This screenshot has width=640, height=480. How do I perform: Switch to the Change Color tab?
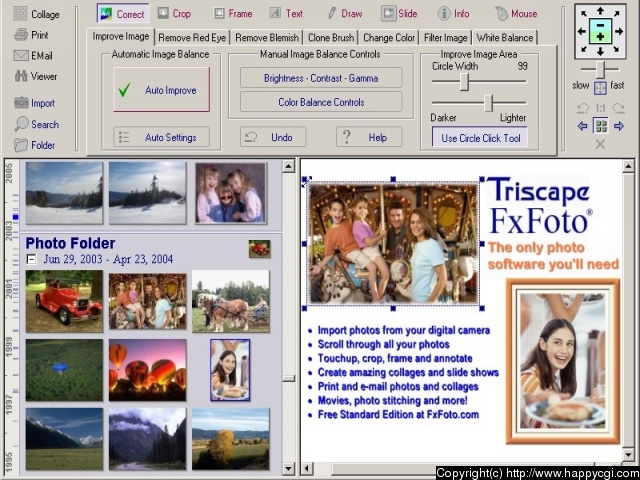389,38
